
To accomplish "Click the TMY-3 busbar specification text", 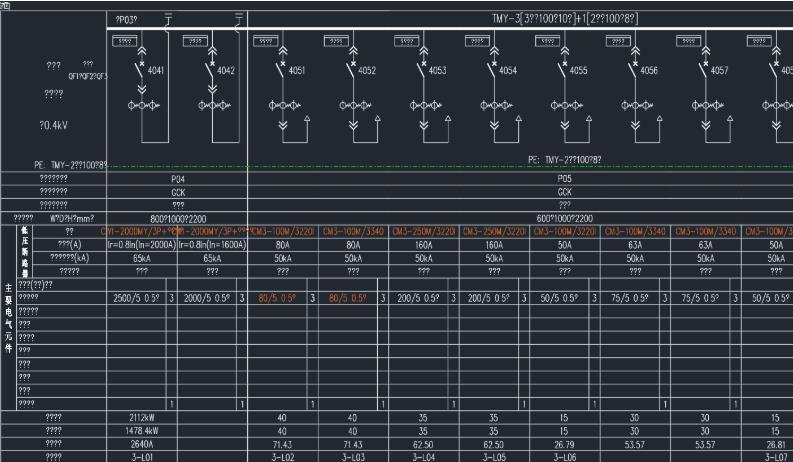I will (x=565, y=19).
